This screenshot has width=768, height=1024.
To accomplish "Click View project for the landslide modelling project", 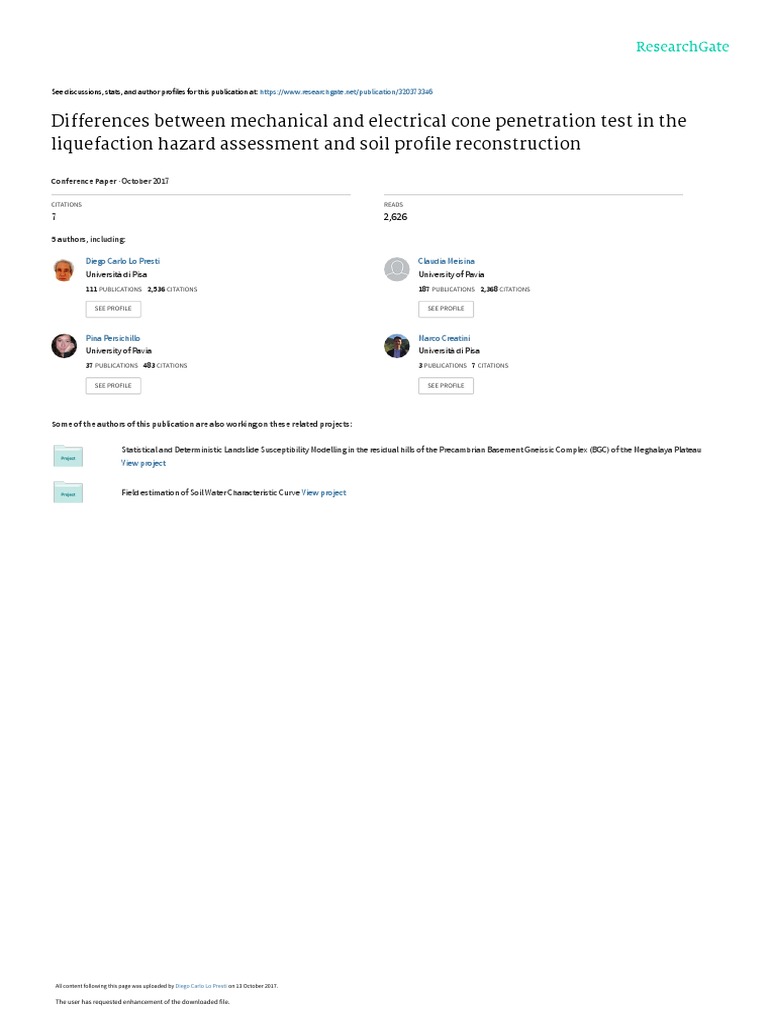I will 144,463.
